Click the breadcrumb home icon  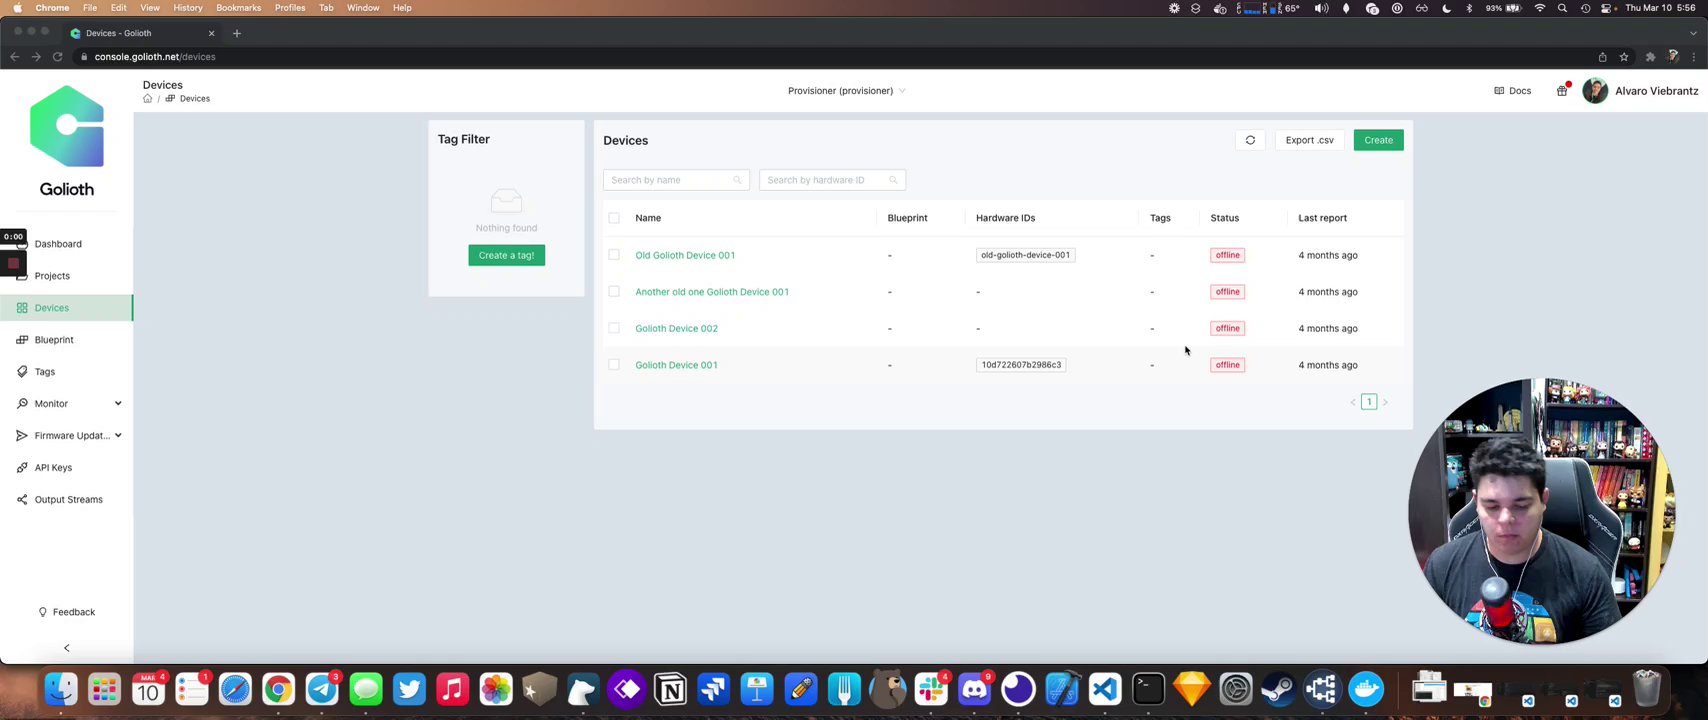(148, 99)
